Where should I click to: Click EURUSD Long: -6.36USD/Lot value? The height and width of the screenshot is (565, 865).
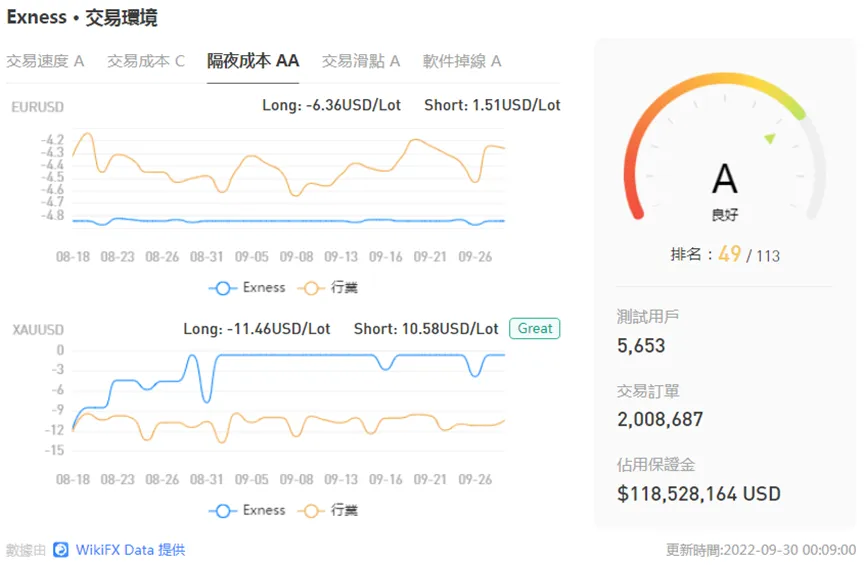(332, 105)
